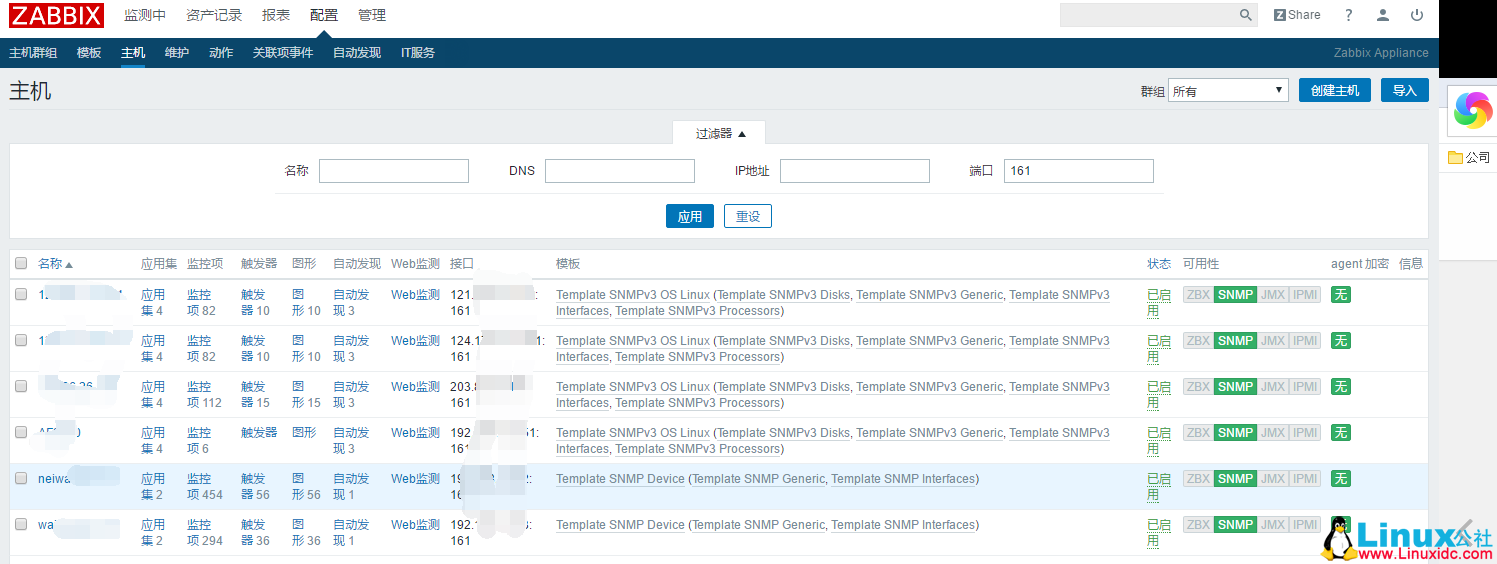Tick the checkbox of the first host row
Screen dimensions: 1497x564
(x=21, y=294)
